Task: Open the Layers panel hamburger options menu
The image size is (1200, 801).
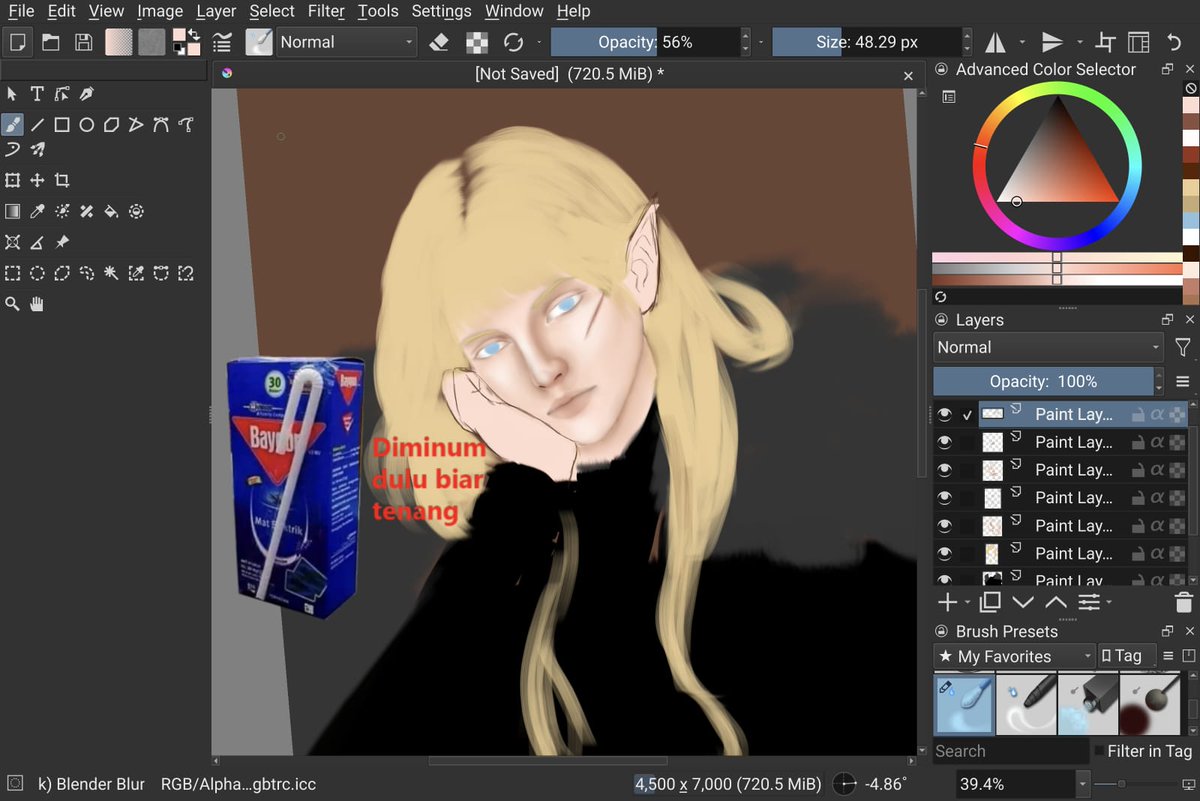Action: [1183, 381]
